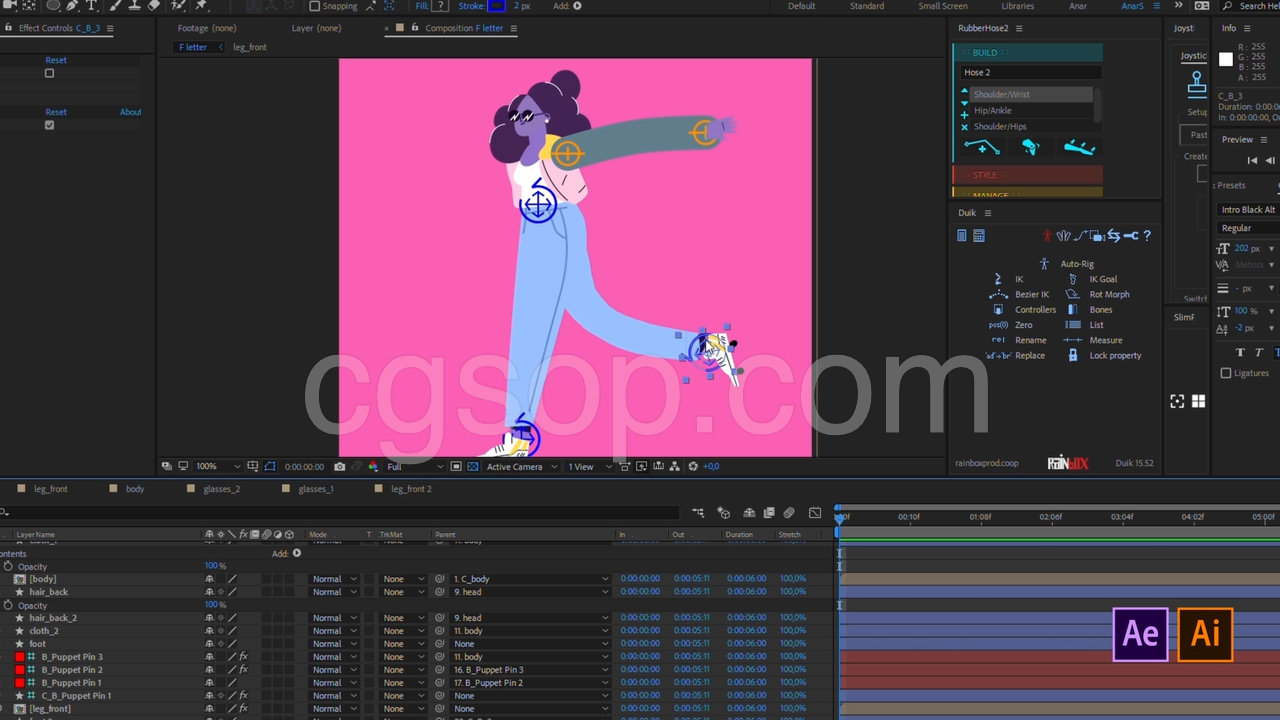Click the Duik Bones icon
The width and height of the screenshot is (1280, 720).
tap(1073, 309)
